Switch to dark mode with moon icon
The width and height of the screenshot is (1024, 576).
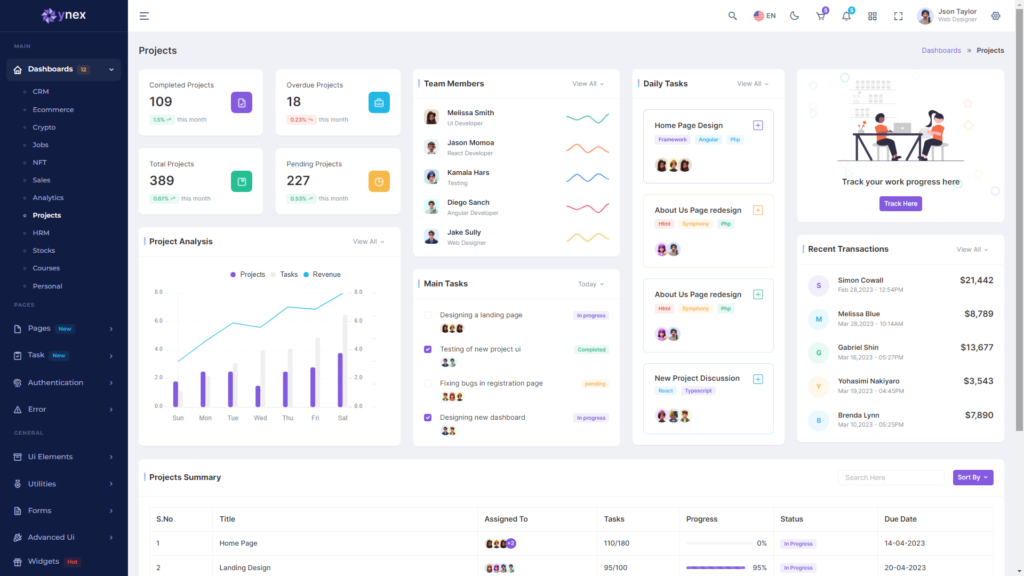click(795, 16)
